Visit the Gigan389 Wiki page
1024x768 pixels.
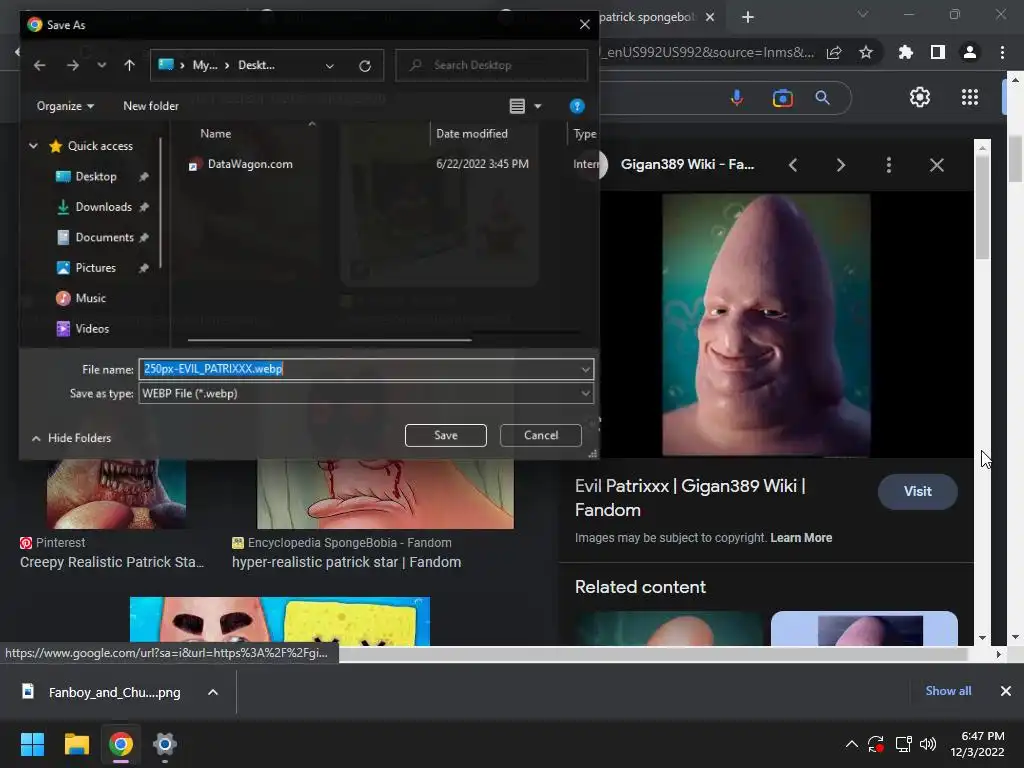coord(918,492)
